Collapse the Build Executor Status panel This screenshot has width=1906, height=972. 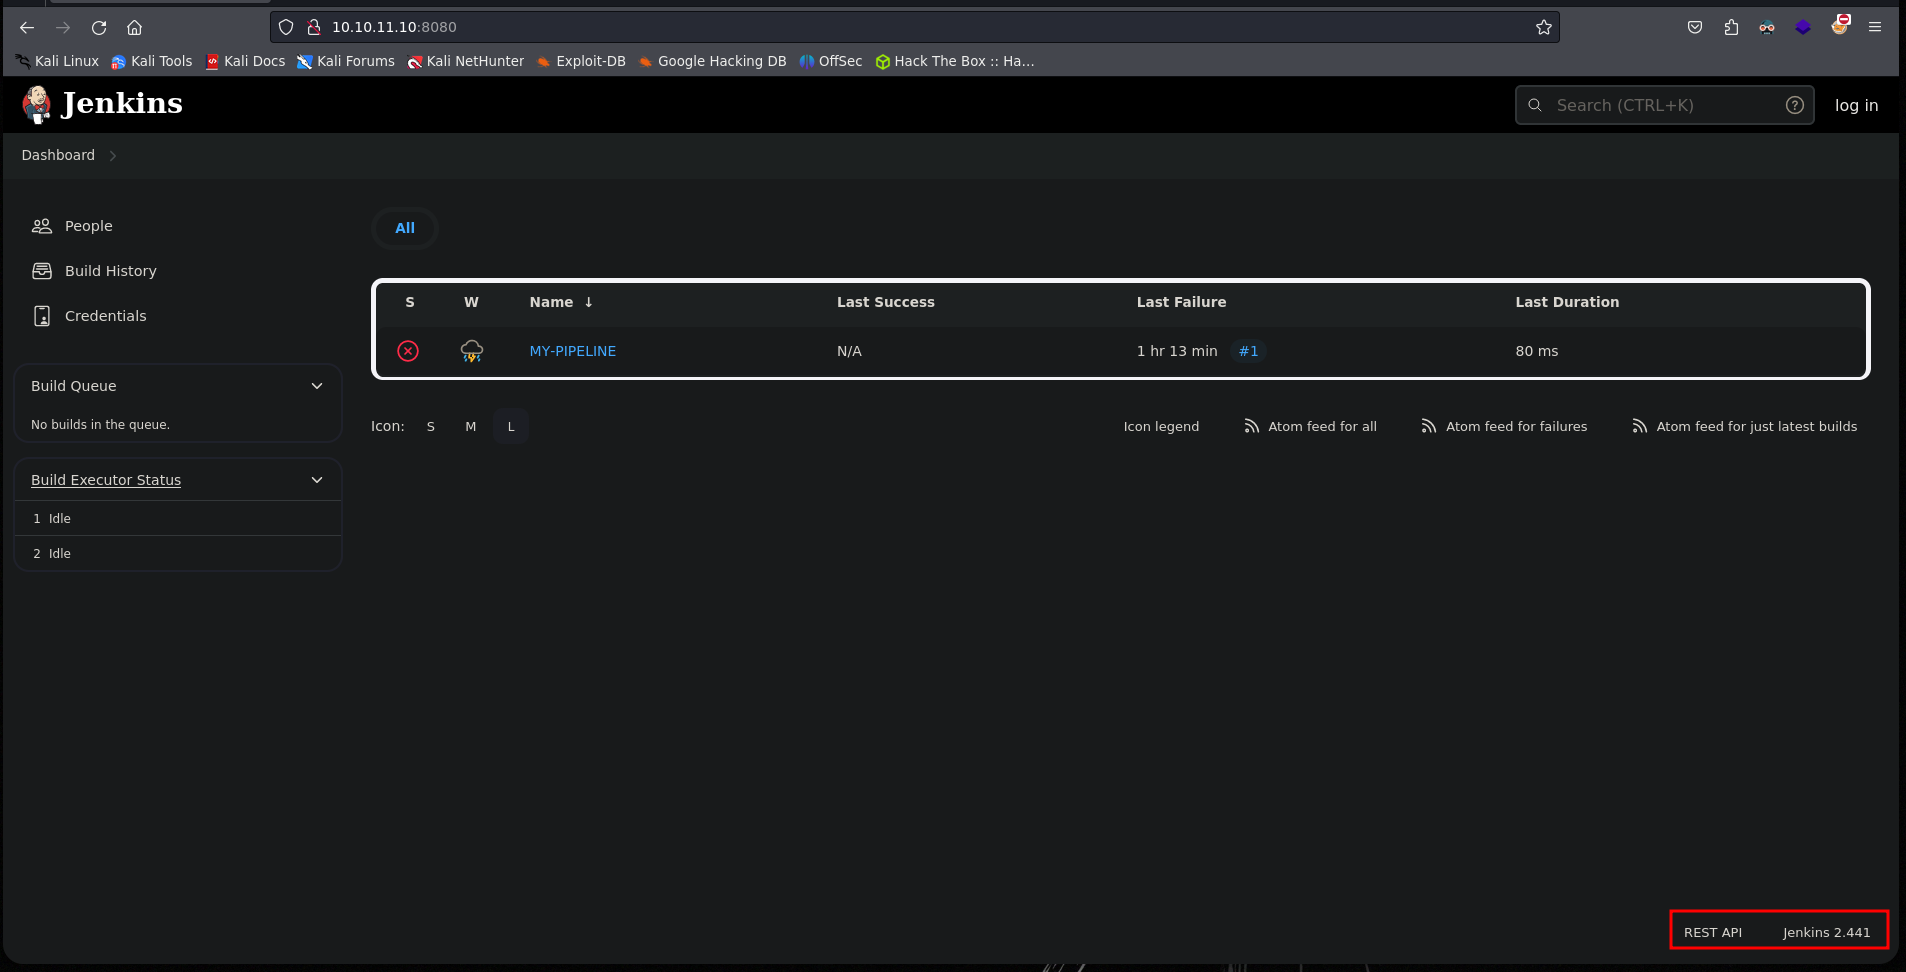(317, 480)
